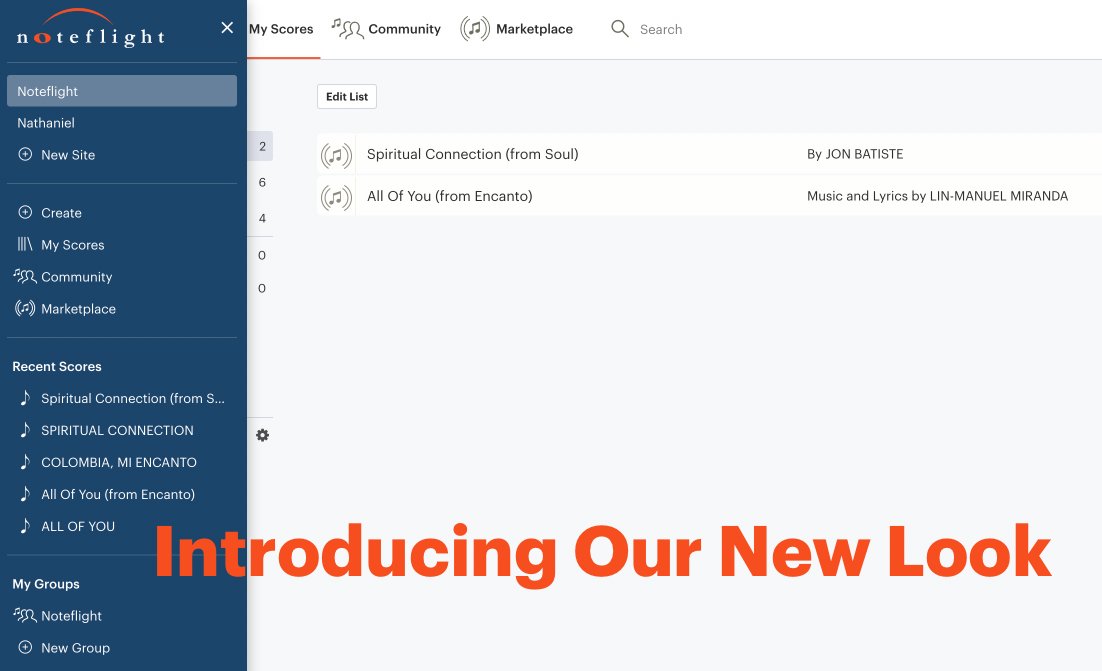Open recent score All Of You (from Encanto) in sidebar
Viewport: 1102px width, 671px height.
pos(118,495)
